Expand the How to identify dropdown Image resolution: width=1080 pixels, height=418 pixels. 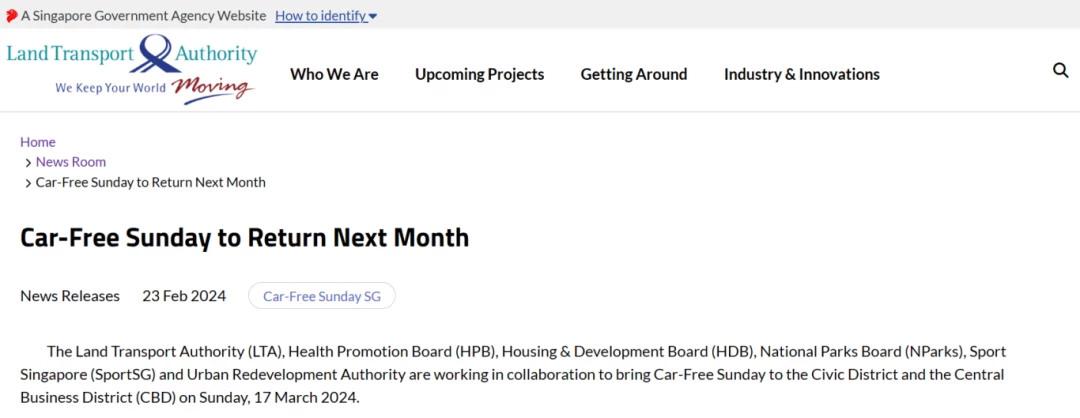(326, 16)
